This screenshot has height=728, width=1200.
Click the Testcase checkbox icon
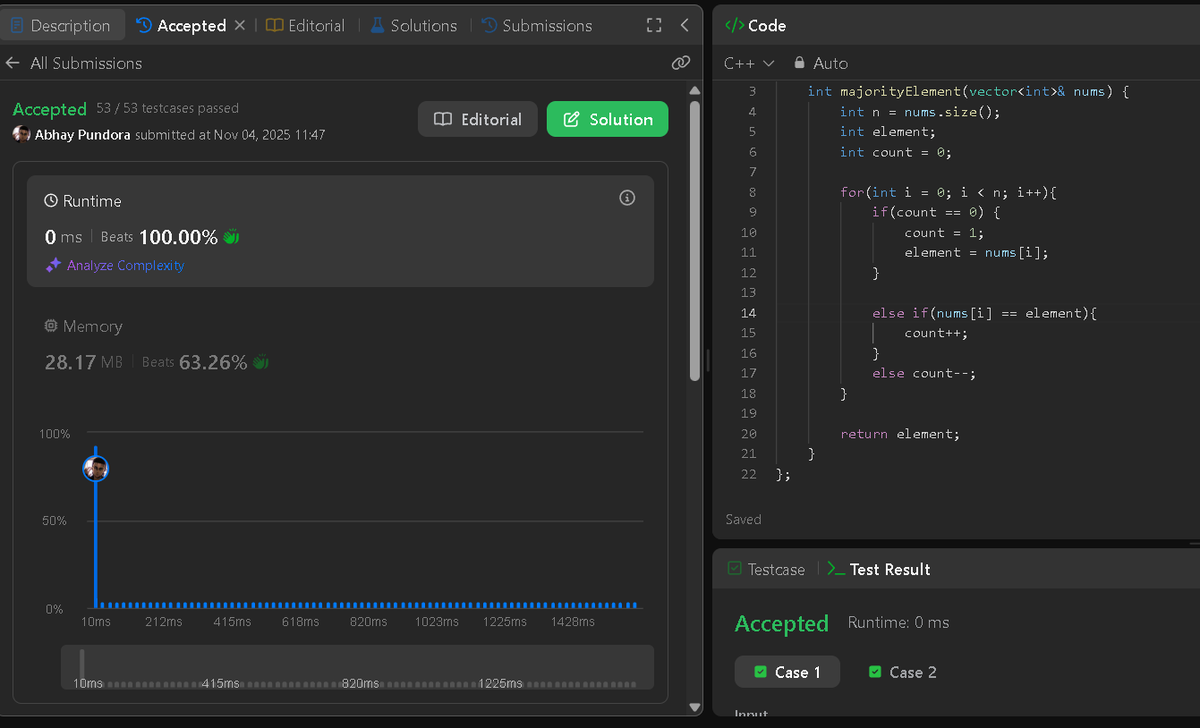(x=735, y=568)
